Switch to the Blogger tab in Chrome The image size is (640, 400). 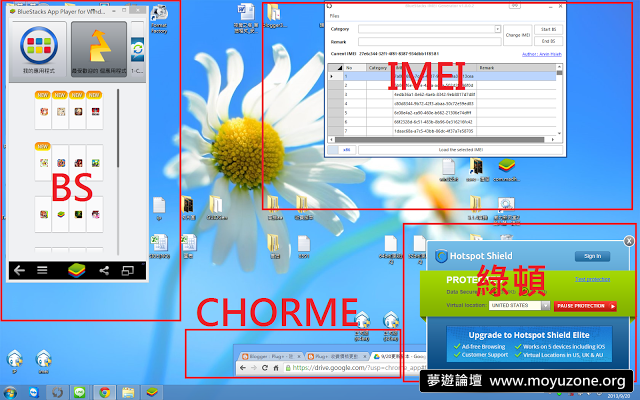271,356
